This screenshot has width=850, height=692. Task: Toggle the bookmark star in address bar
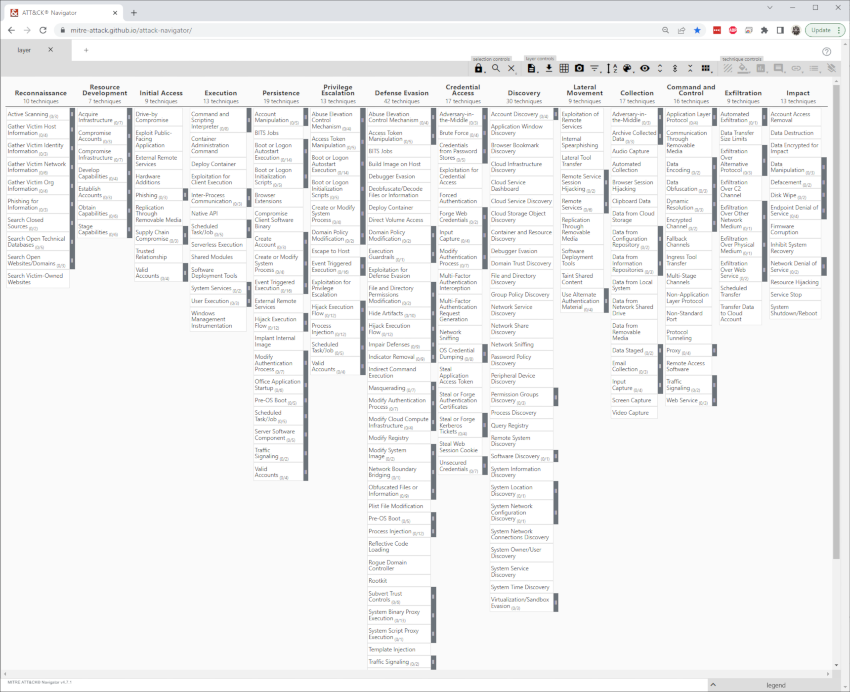point(697,30)
